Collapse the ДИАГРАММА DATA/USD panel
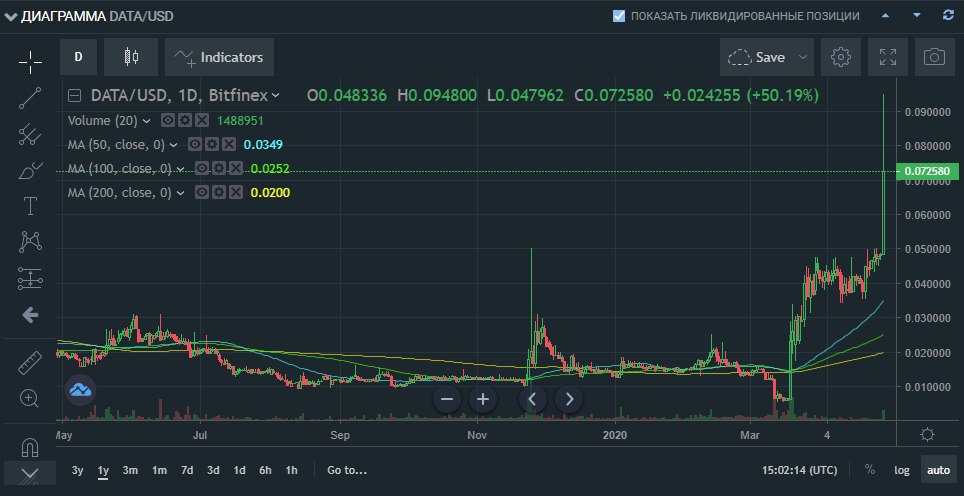This screenshot has height=496, width=964. click(x=9, y=16)
